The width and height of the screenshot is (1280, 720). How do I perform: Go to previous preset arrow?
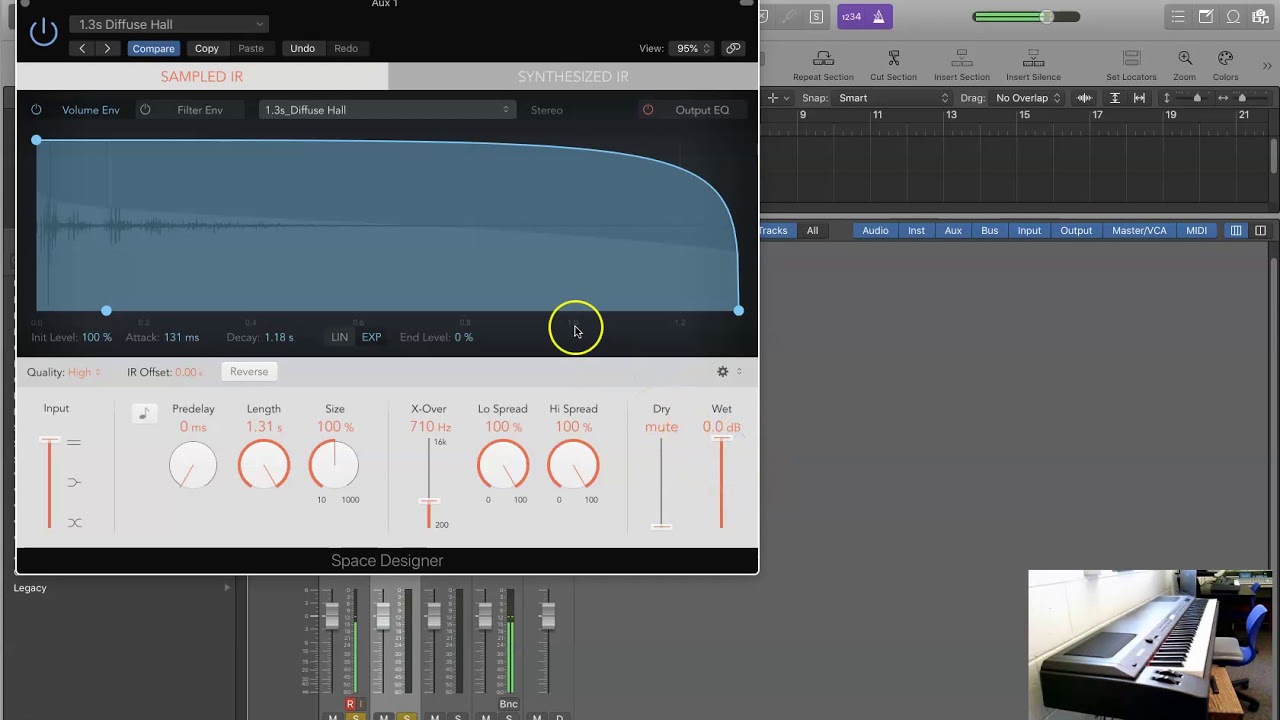[x=82, y=48]
